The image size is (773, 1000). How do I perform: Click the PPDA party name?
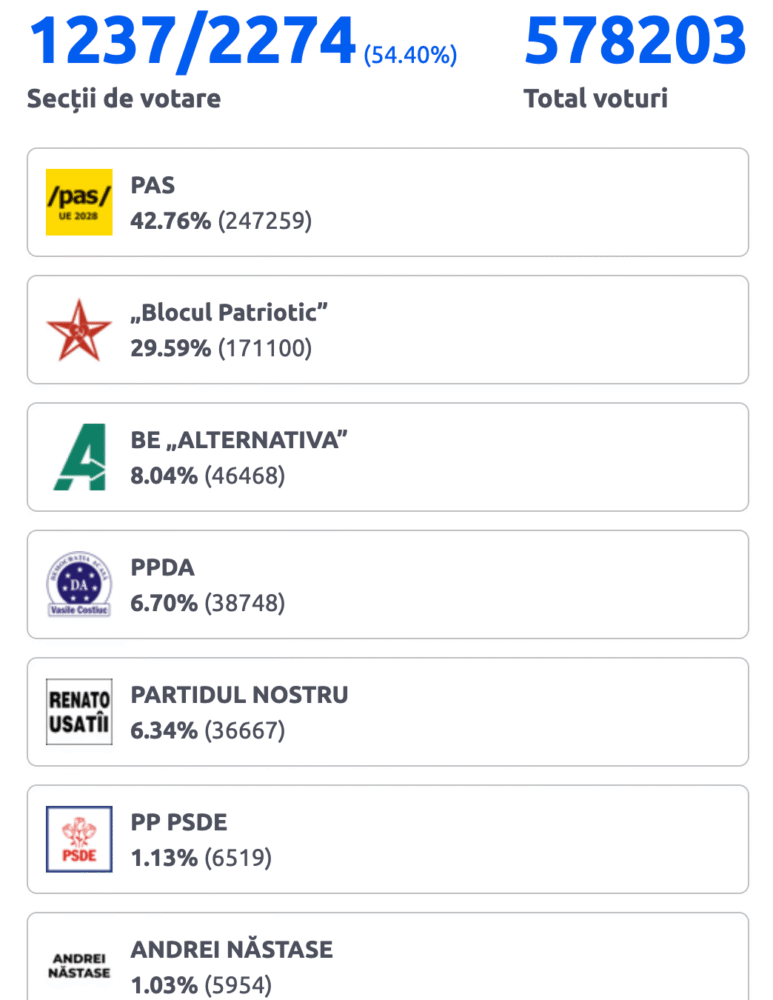(x=163, y=568)
